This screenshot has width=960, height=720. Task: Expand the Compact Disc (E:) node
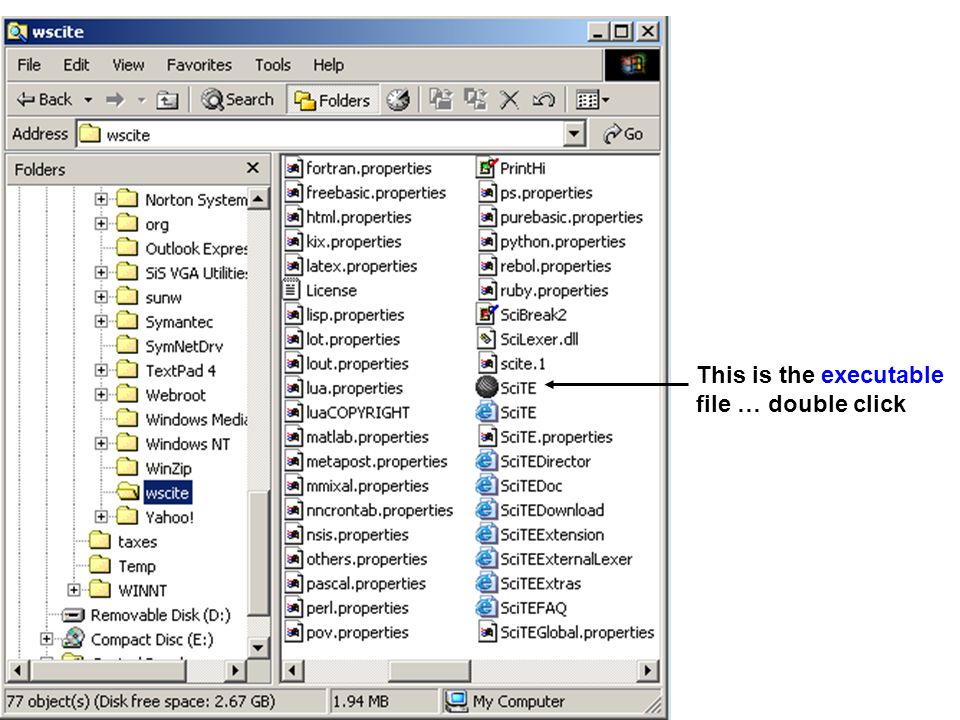(46, 639)
